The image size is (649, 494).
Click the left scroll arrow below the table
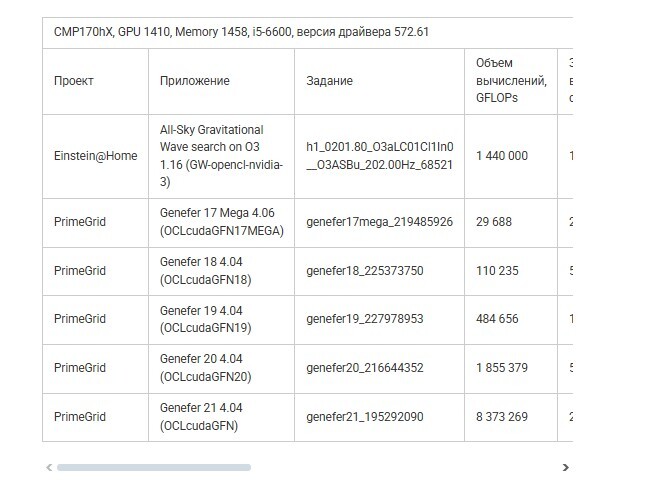point(48,468)
